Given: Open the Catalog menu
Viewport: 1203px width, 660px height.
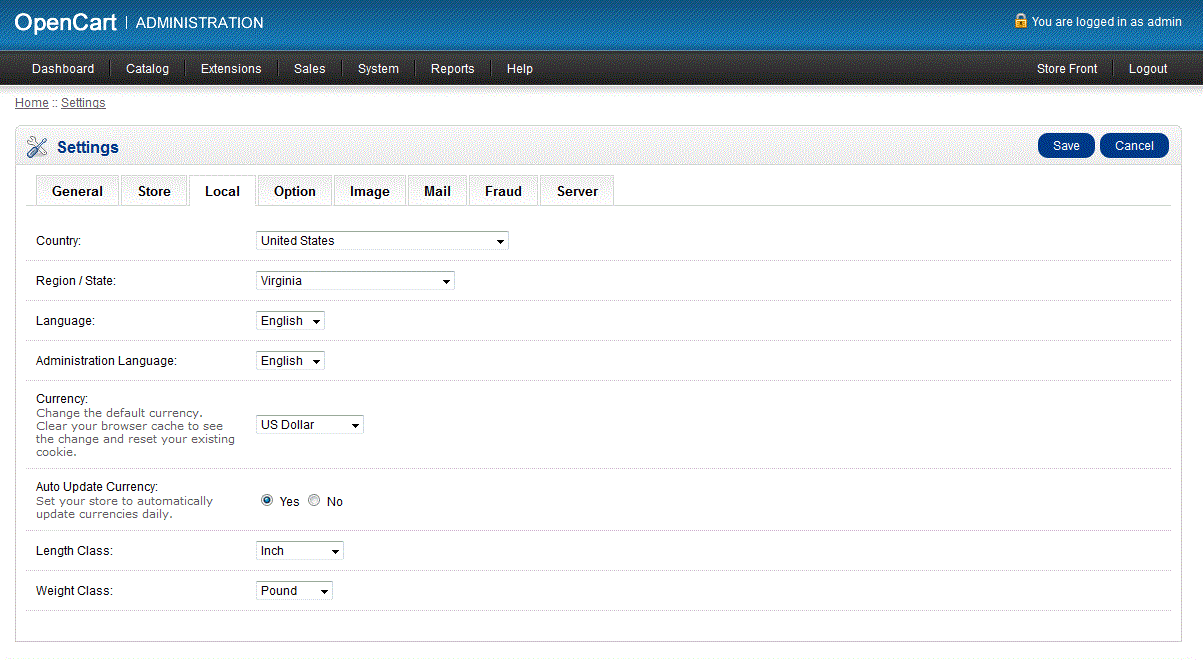Looking at the screenshot, I should click(x=147, y=69).
